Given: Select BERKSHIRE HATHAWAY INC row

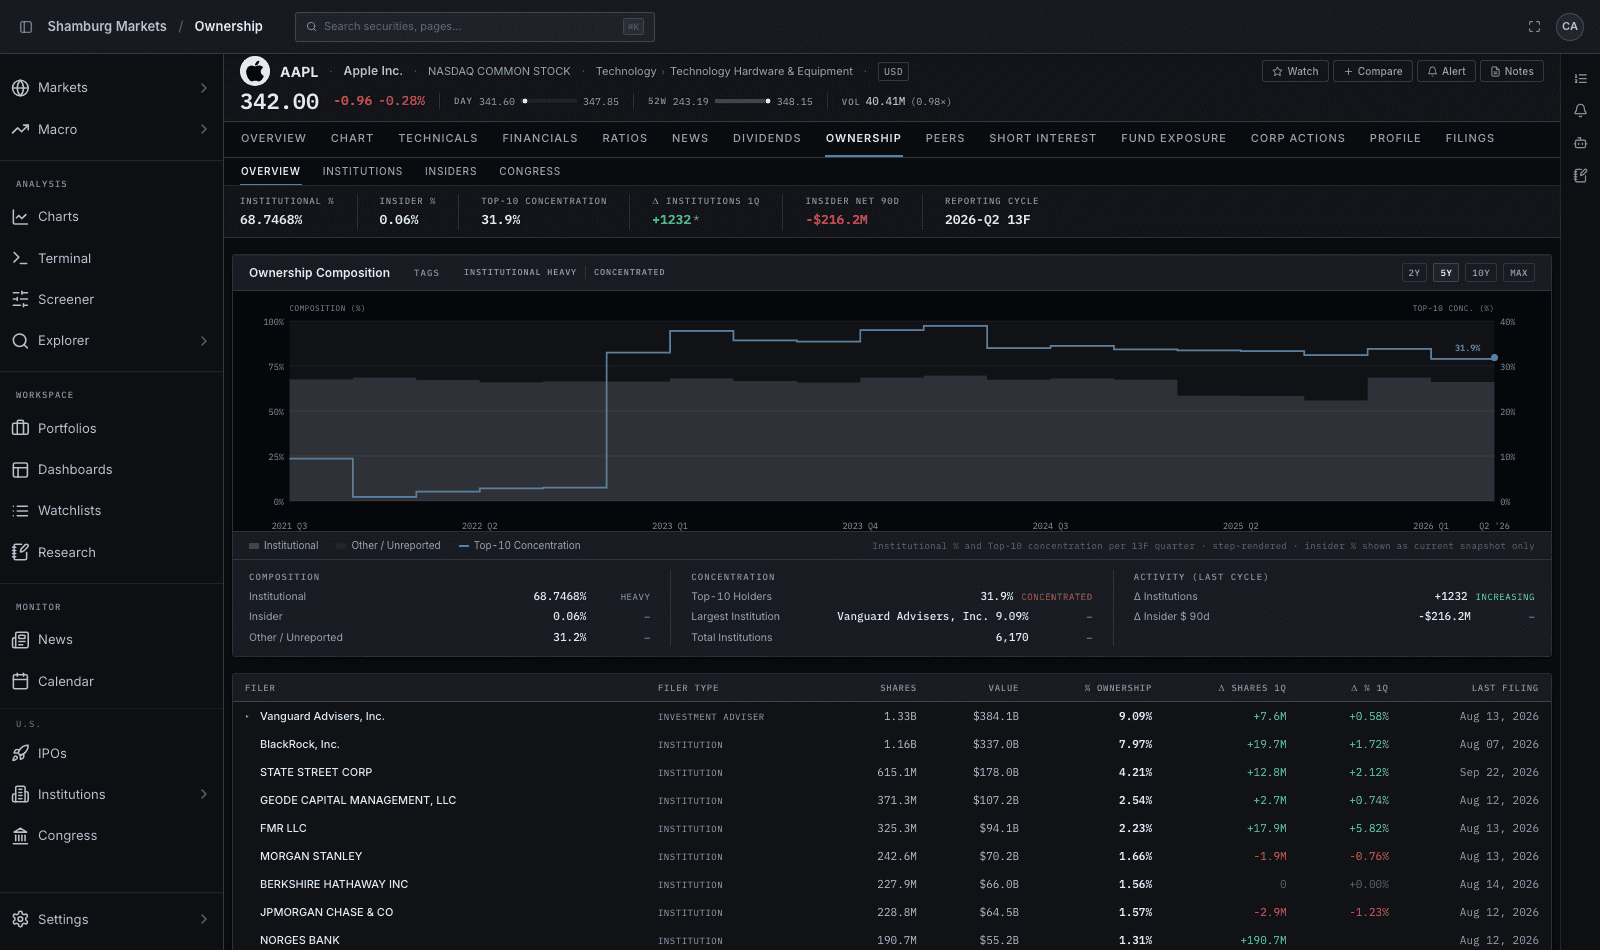Looking at the screenshot, I should [892, 885].
